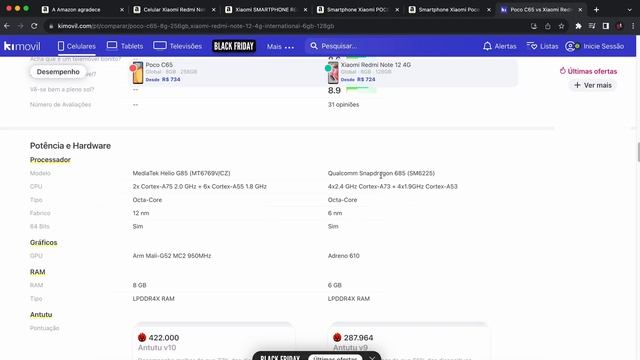Reload the current page
This screenshot has width=640, height=360.
pos(34,26)
